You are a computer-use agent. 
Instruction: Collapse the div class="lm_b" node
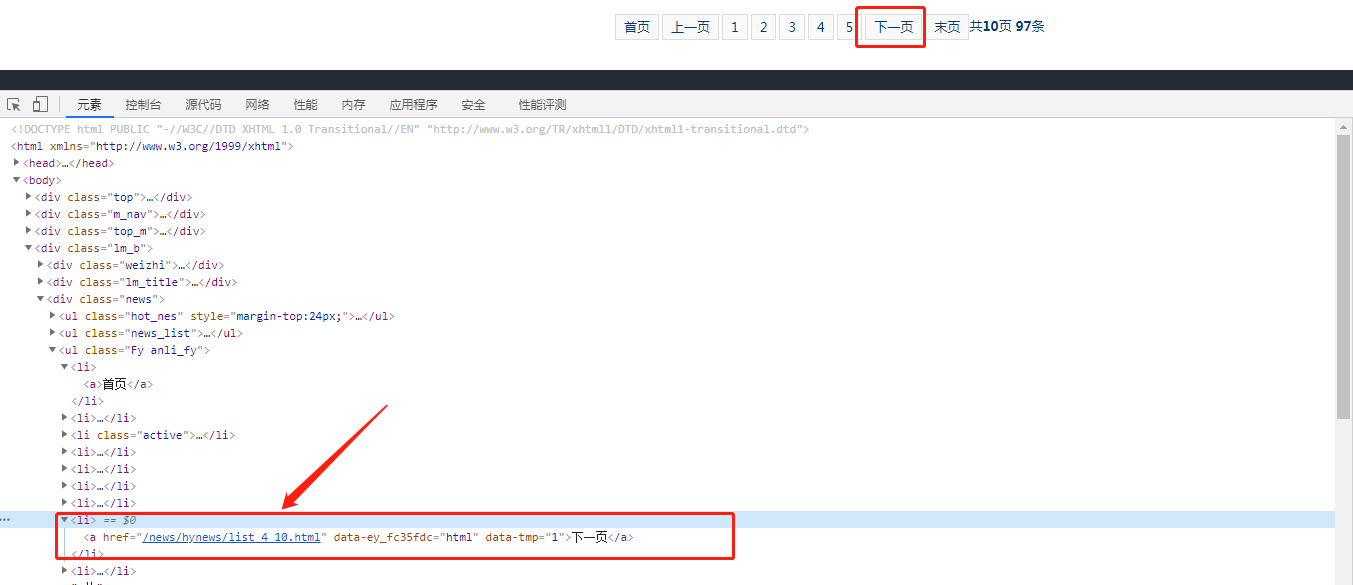[x=29, y=248]
